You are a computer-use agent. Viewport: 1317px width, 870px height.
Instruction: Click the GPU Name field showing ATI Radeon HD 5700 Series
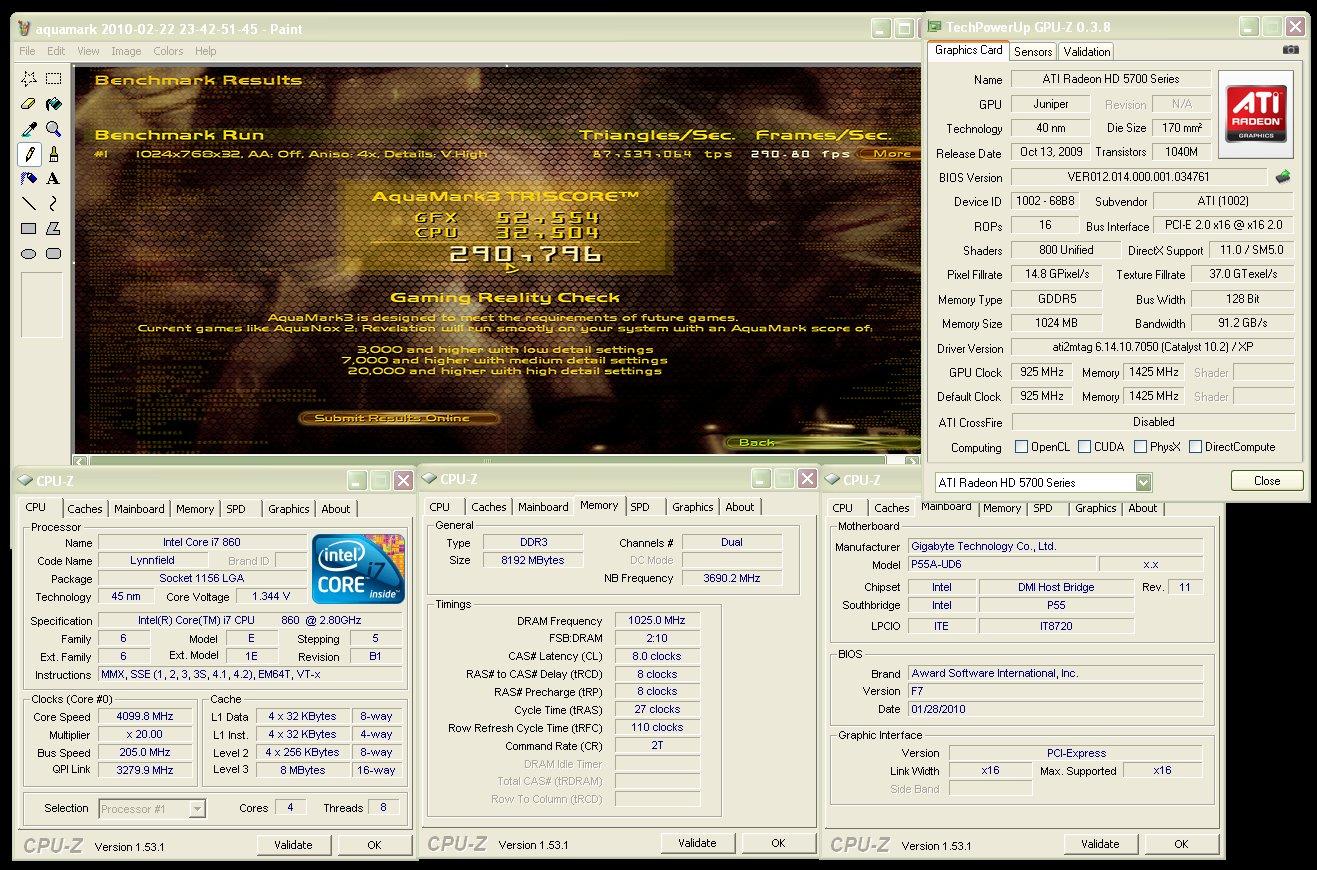tap(1111, 79)
